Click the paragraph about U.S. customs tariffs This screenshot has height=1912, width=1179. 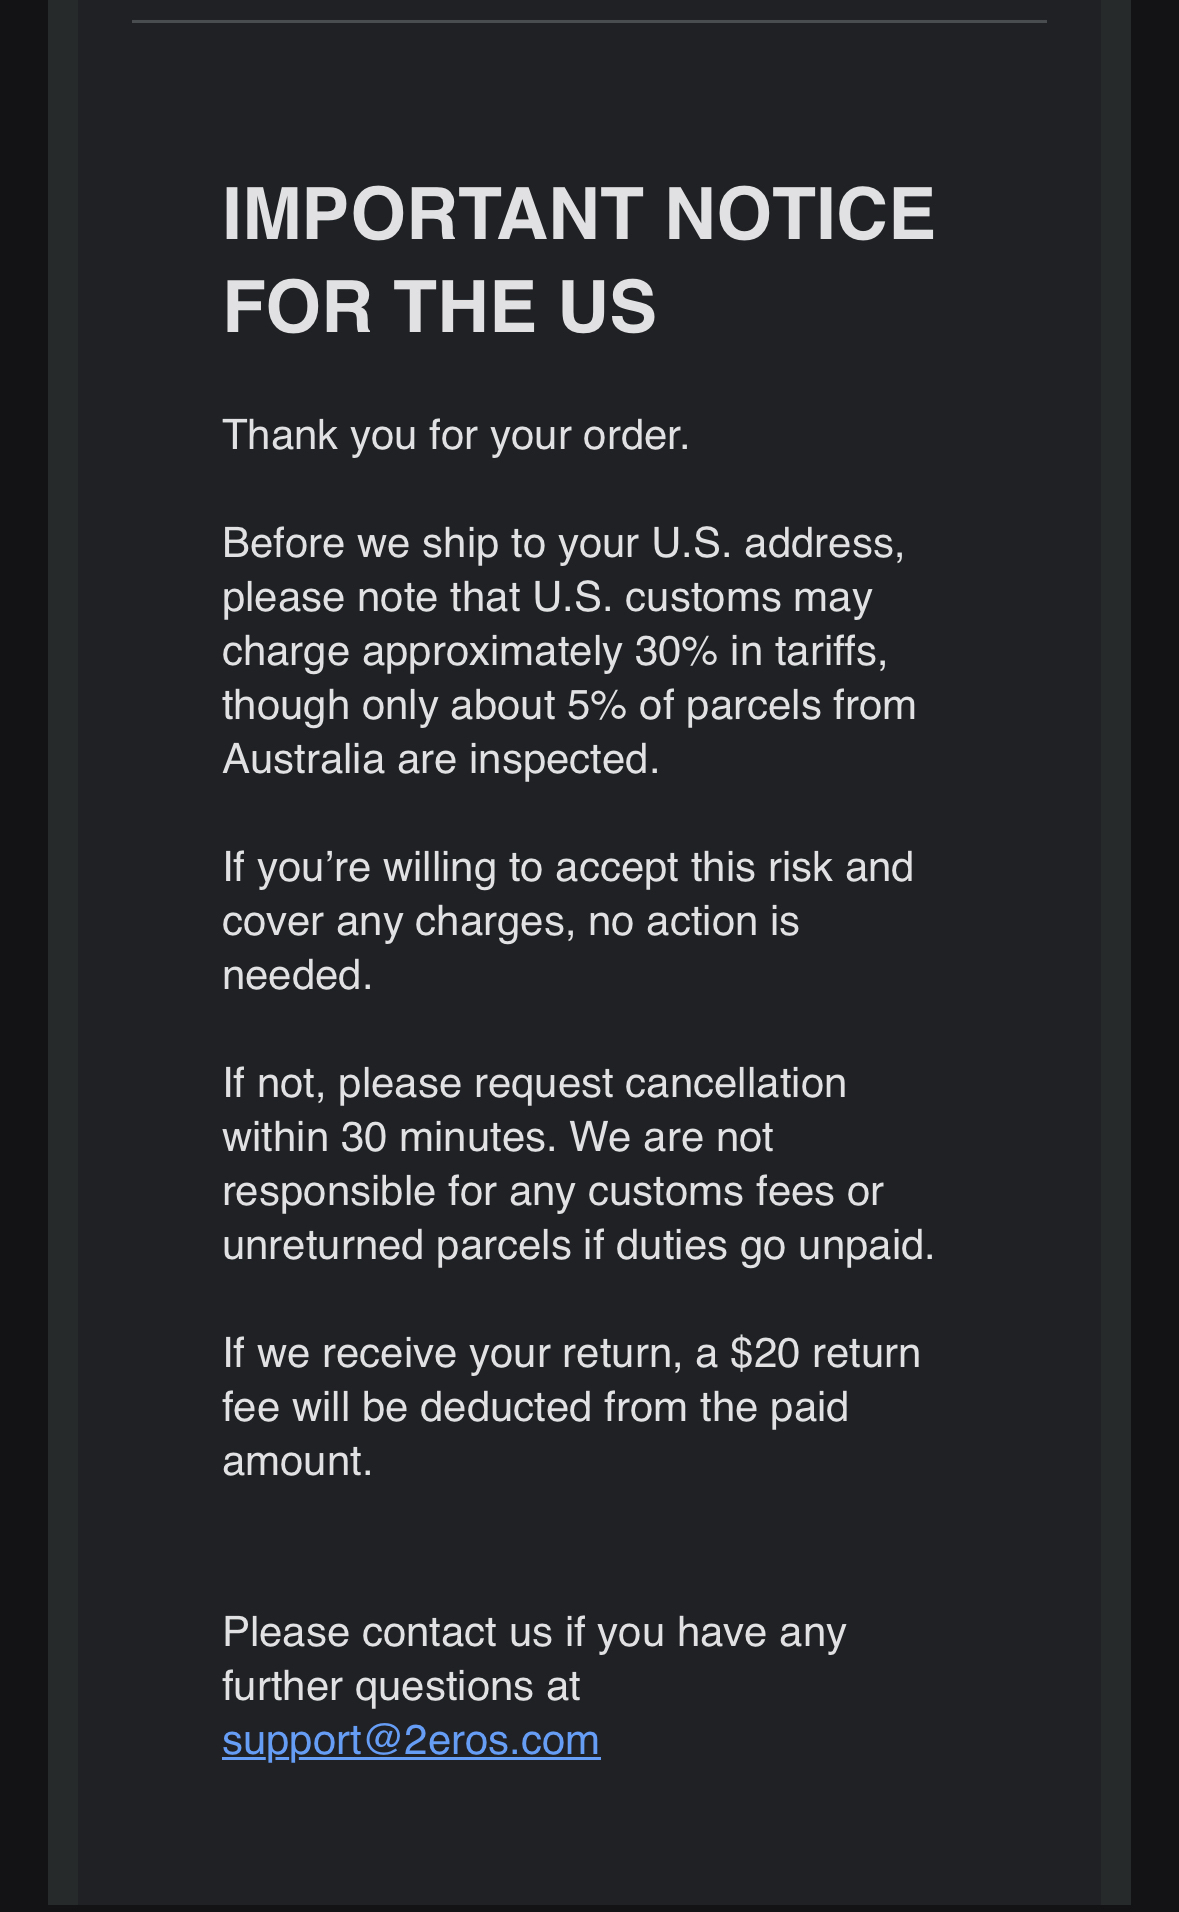(x=568, y=651)
